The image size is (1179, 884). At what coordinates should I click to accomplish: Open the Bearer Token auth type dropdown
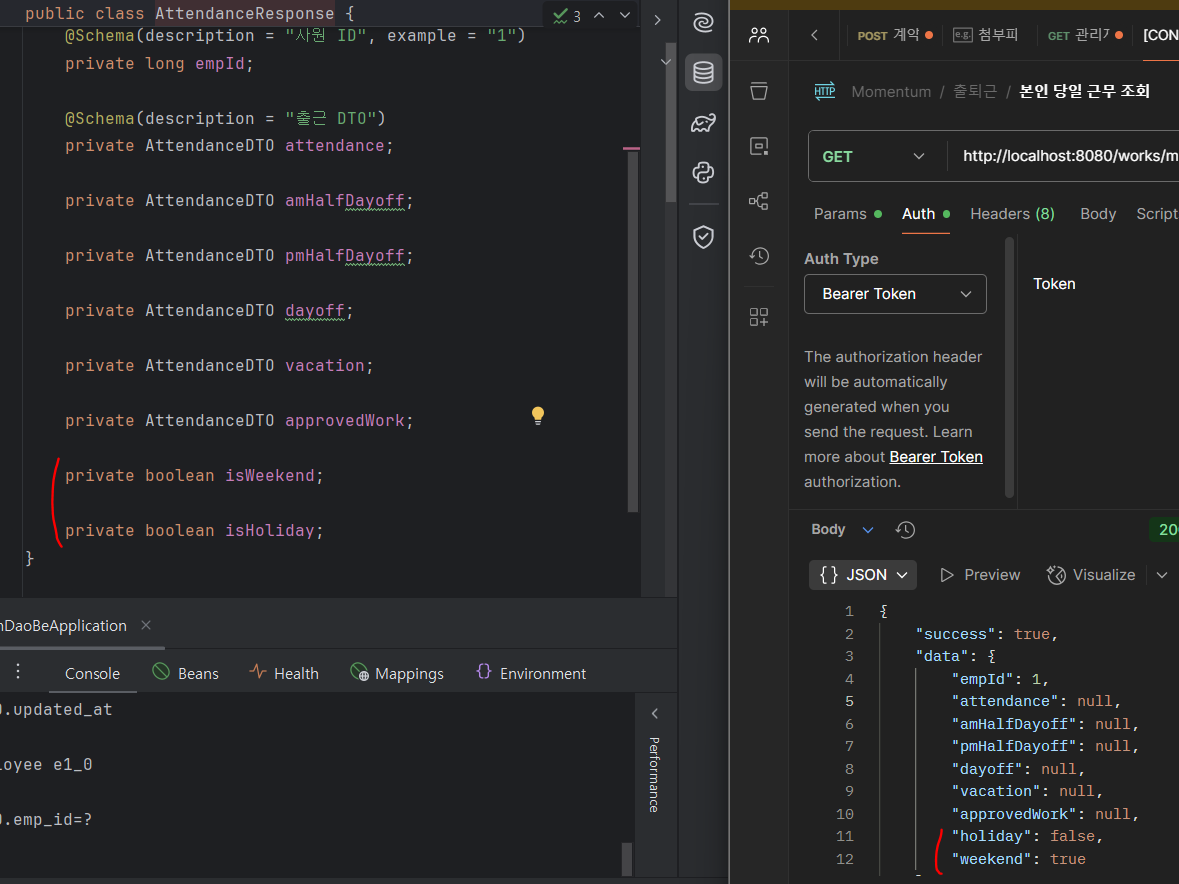coord(895,294)
